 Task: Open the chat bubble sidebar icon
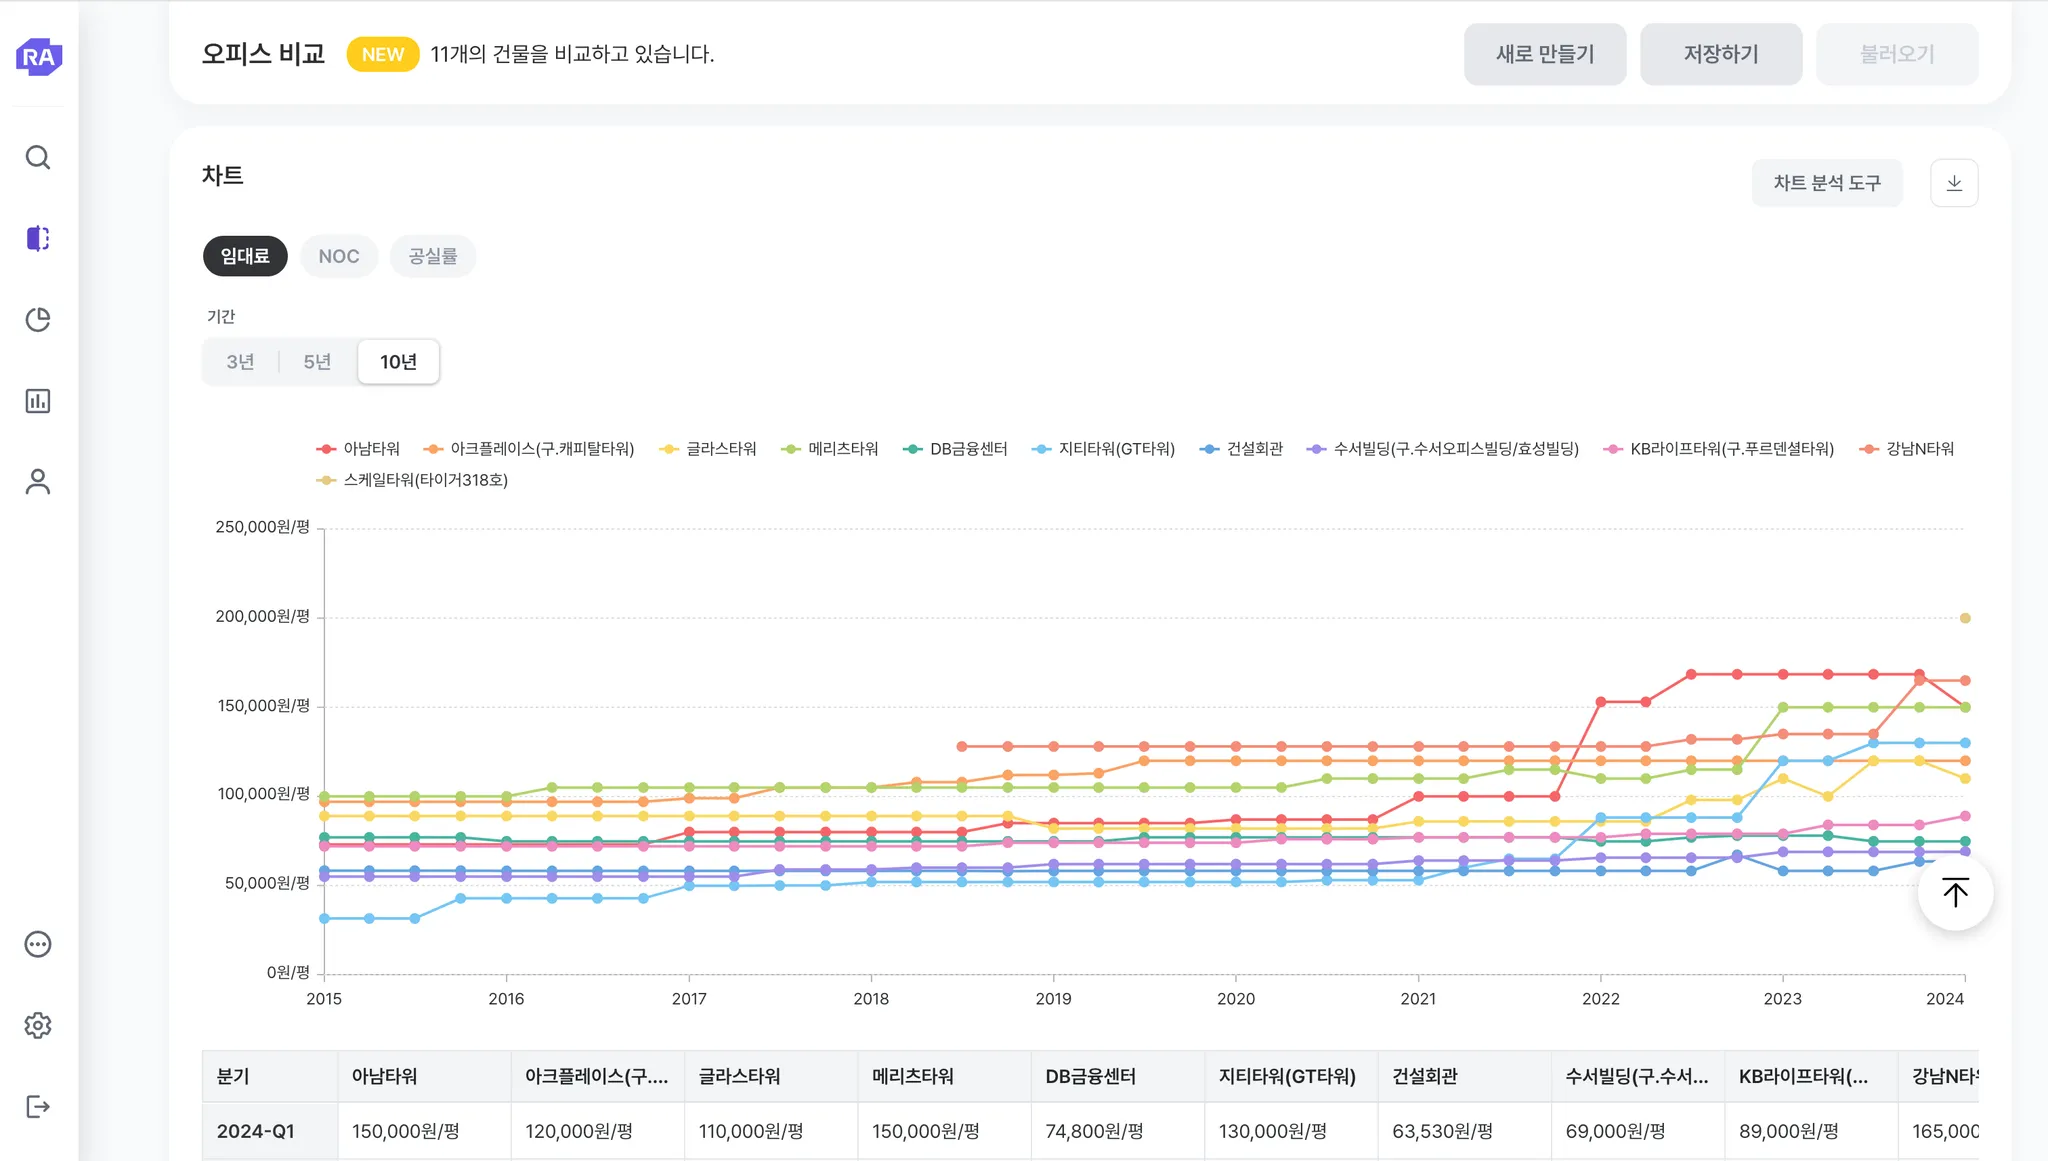coord(38,944)
